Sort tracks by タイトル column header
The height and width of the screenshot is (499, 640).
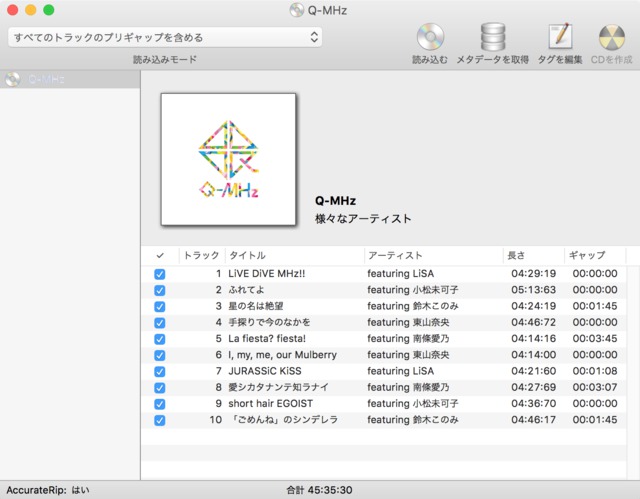(292, 255)
